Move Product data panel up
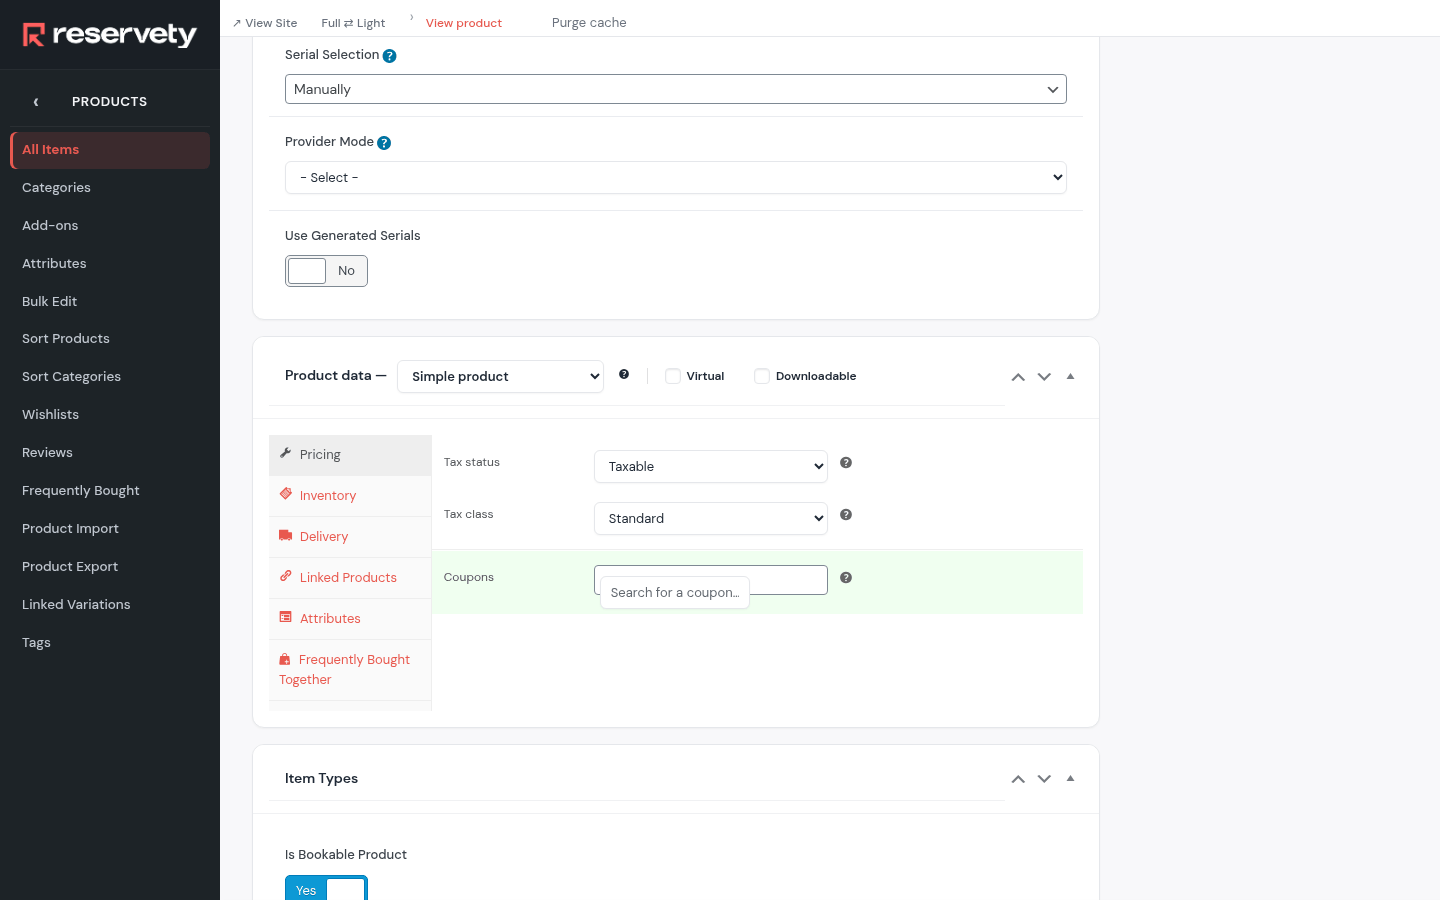 point(1018,377)
